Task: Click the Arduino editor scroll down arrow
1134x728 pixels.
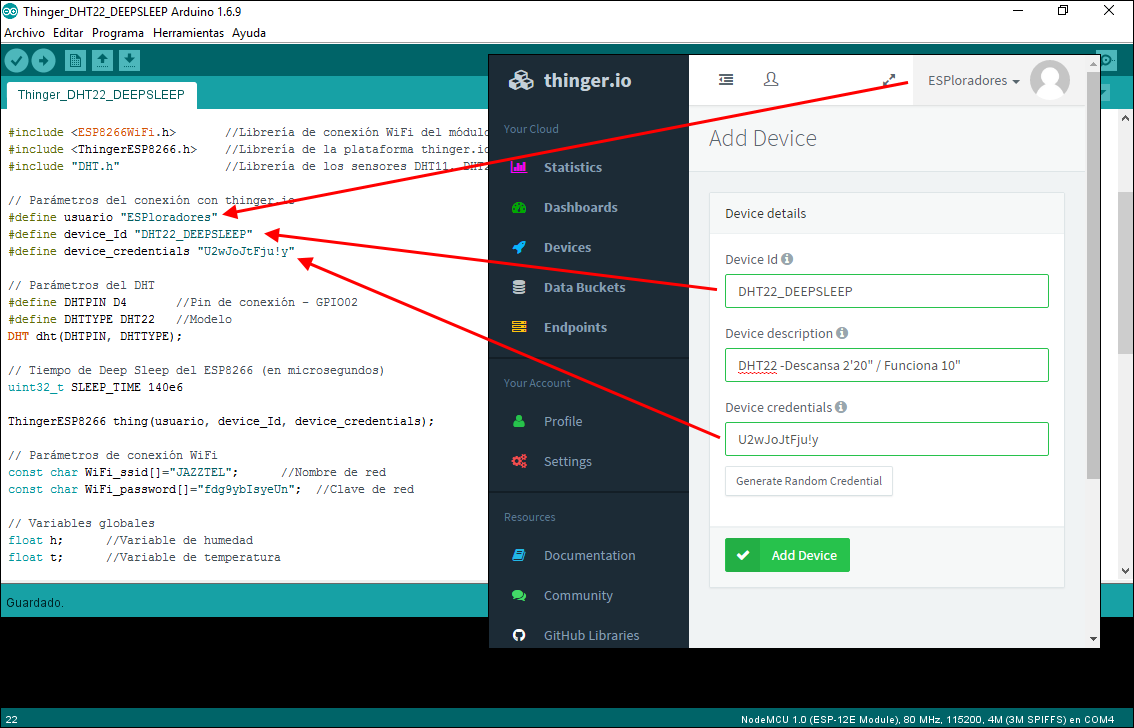Action: click(x=1125, y=570)
